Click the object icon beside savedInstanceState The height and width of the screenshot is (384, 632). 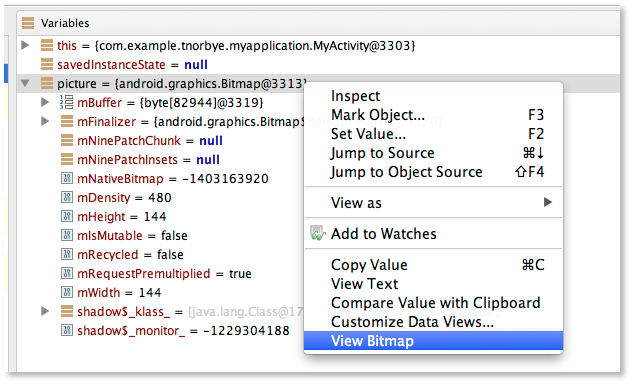click(47, 64)
